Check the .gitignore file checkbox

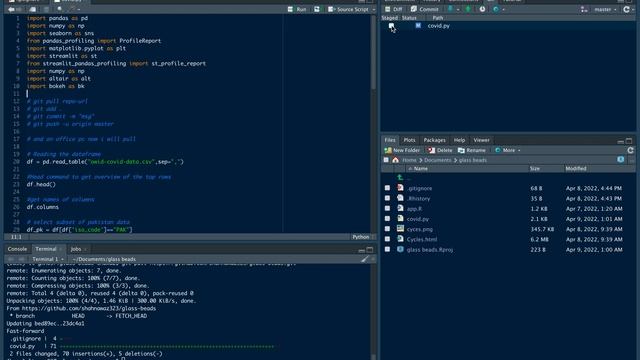click(x=387, y=188)
